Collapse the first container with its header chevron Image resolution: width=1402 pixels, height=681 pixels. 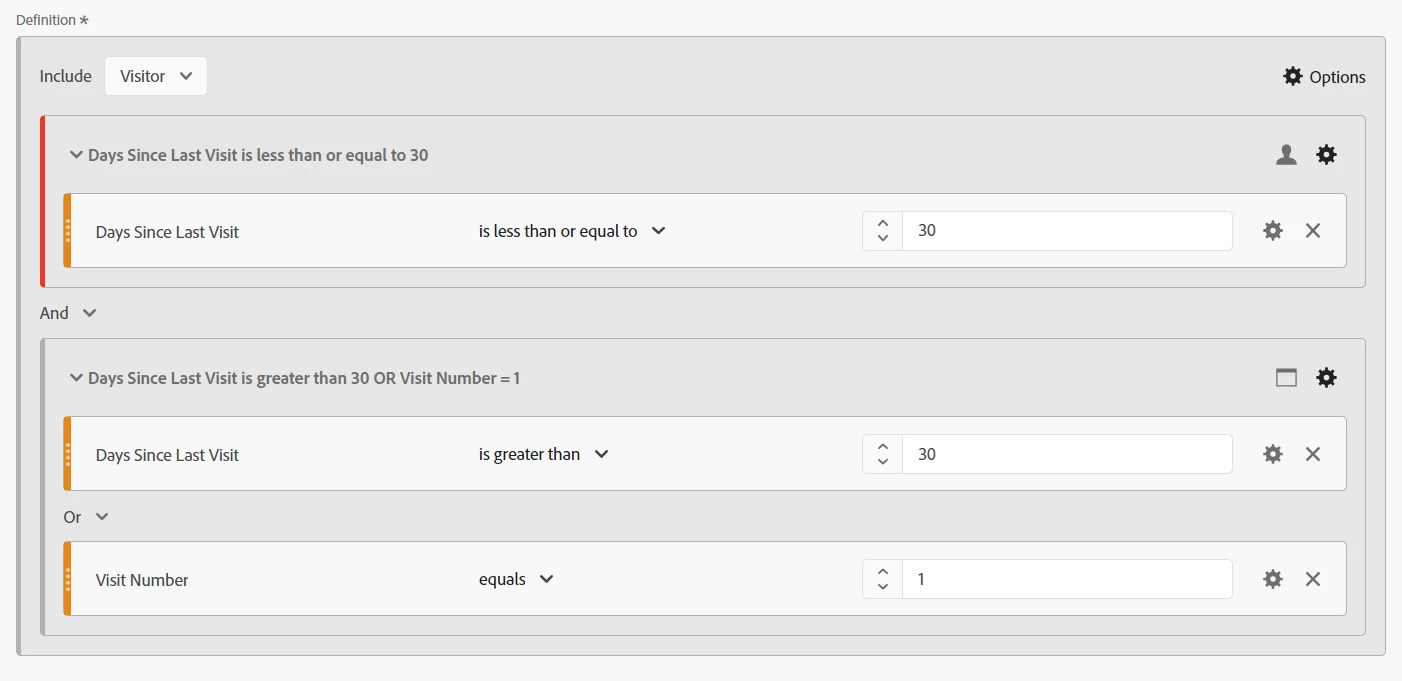(x=75, y=155)
